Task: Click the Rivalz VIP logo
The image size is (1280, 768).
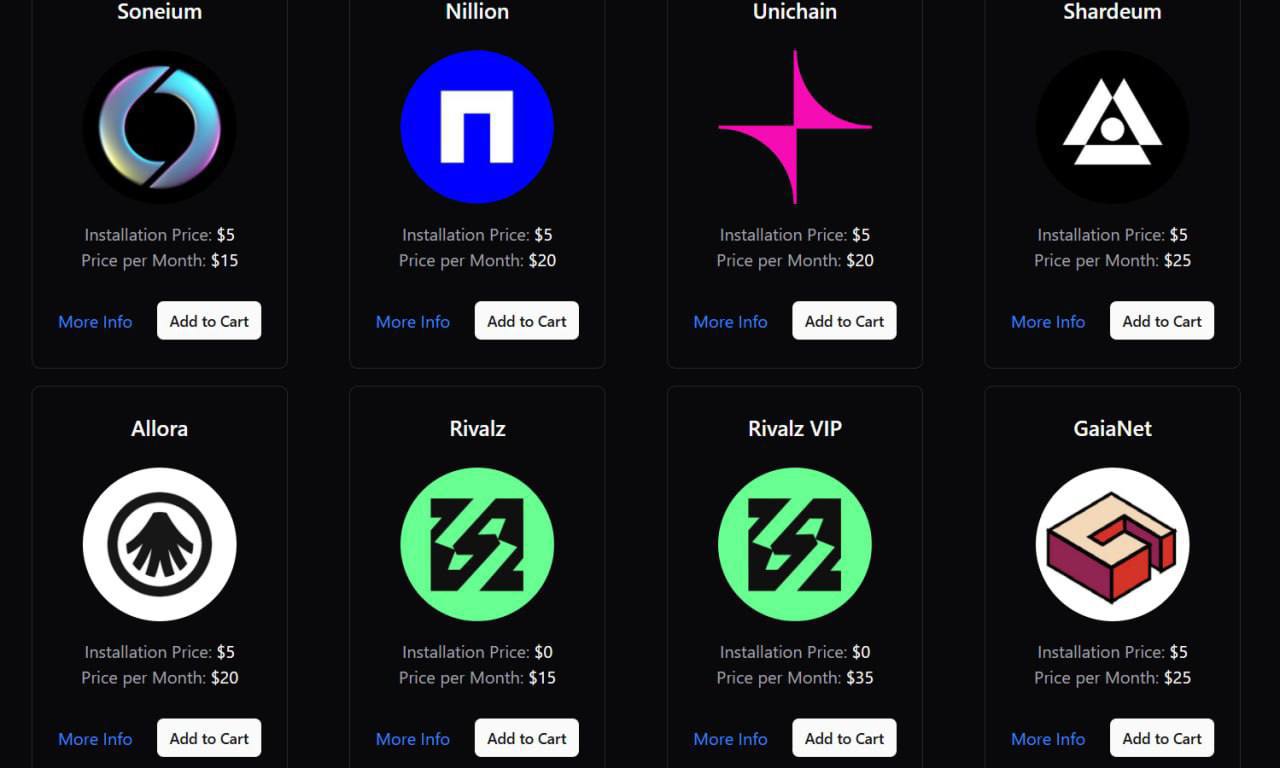Action: click(x=795, y=544)
